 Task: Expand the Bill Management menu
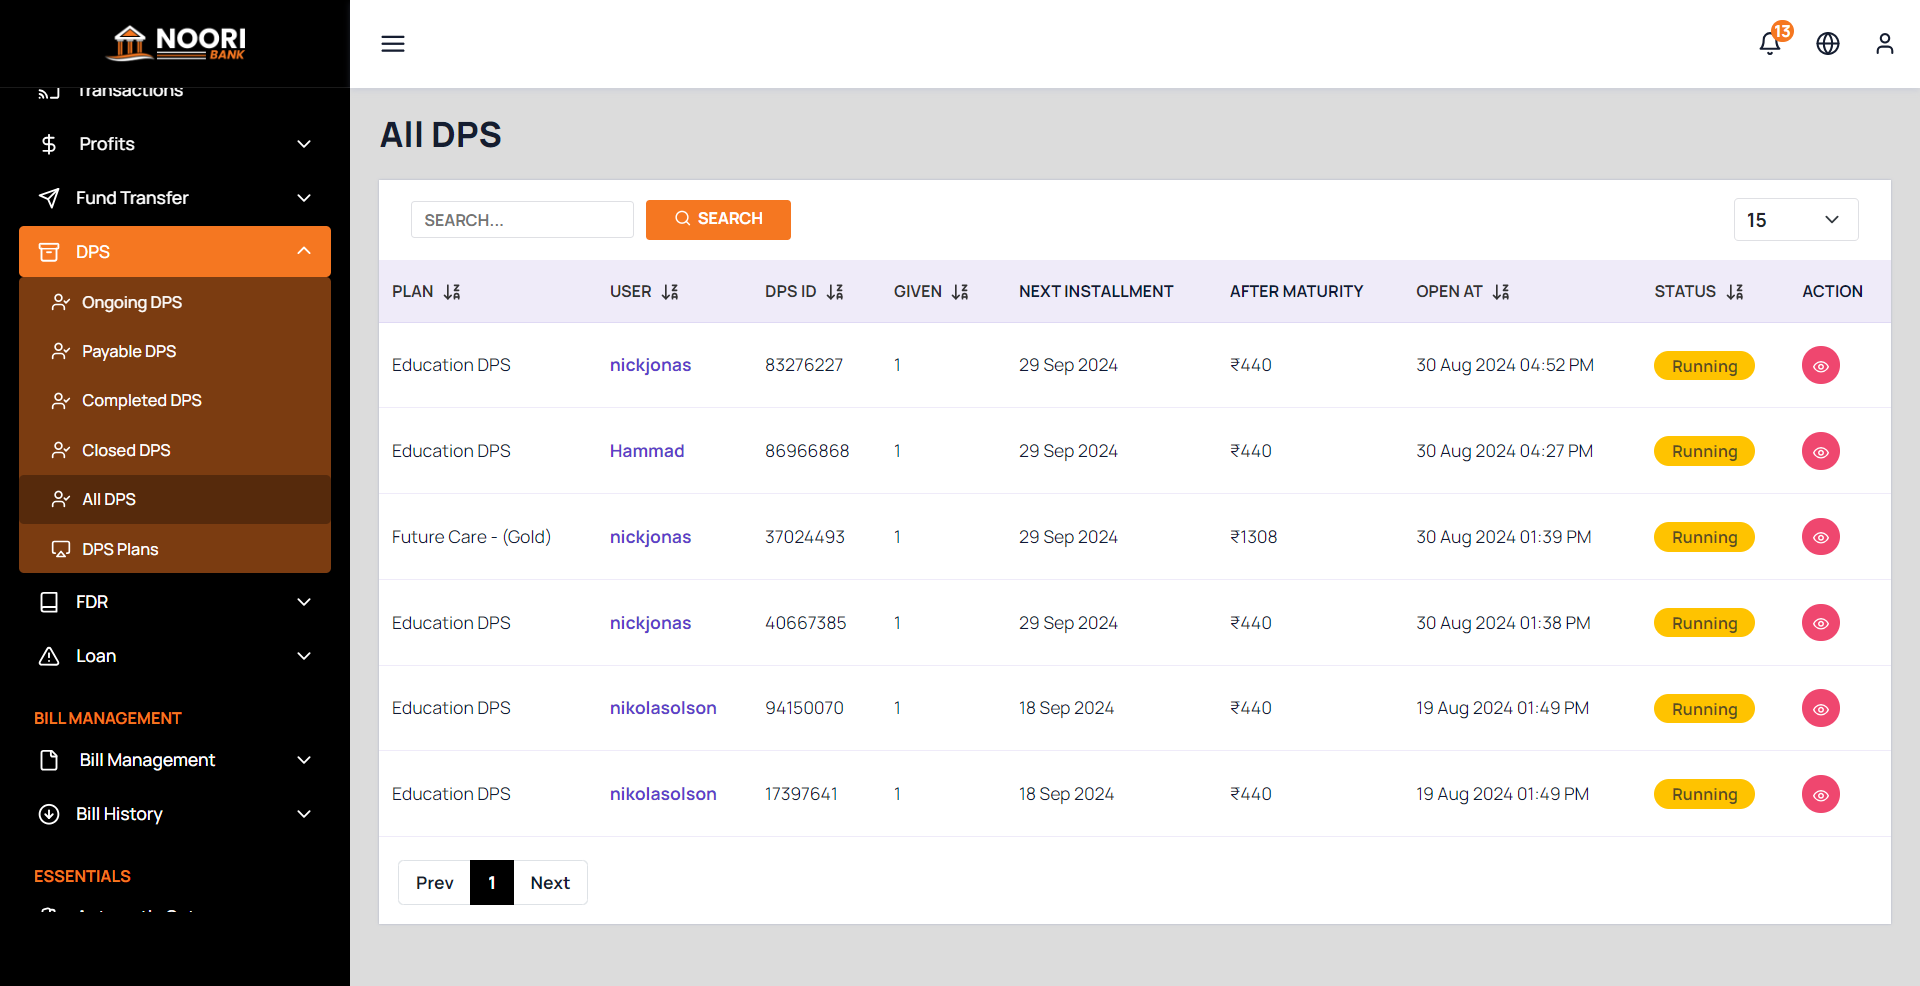coord(175,760)
